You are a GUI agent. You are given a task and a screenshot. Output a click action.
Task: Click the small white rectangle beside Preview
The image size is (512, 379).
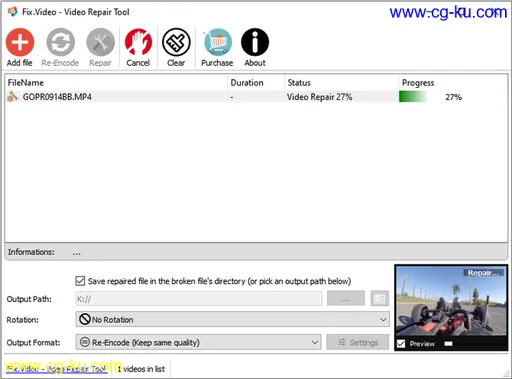448,344
